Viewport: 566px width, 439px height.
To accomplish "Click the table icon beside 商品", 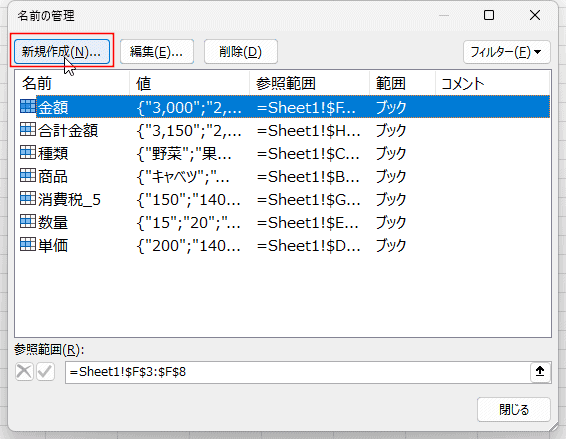I will point(28,175).
